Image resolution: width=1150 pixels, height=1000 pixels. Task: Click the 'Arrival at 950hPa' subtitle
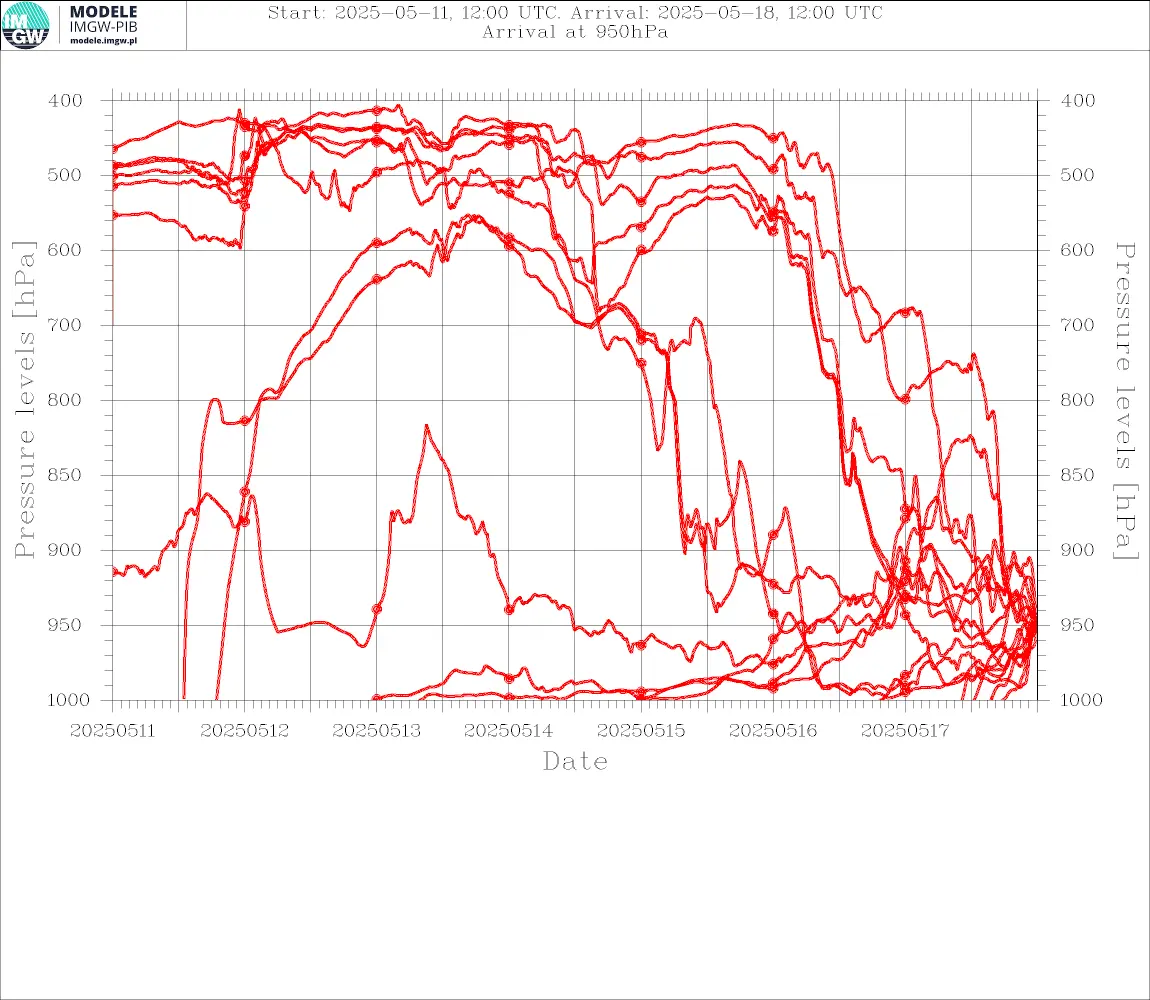(x=575, y=32)
